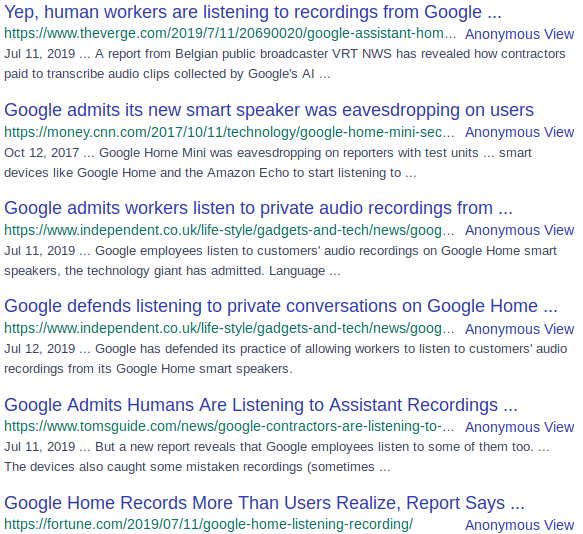The width and height of the screenshot is (583, 534).
Task: Open the independent.co.uk URL under 'Google admits workers'
Action: click(229, 230)
